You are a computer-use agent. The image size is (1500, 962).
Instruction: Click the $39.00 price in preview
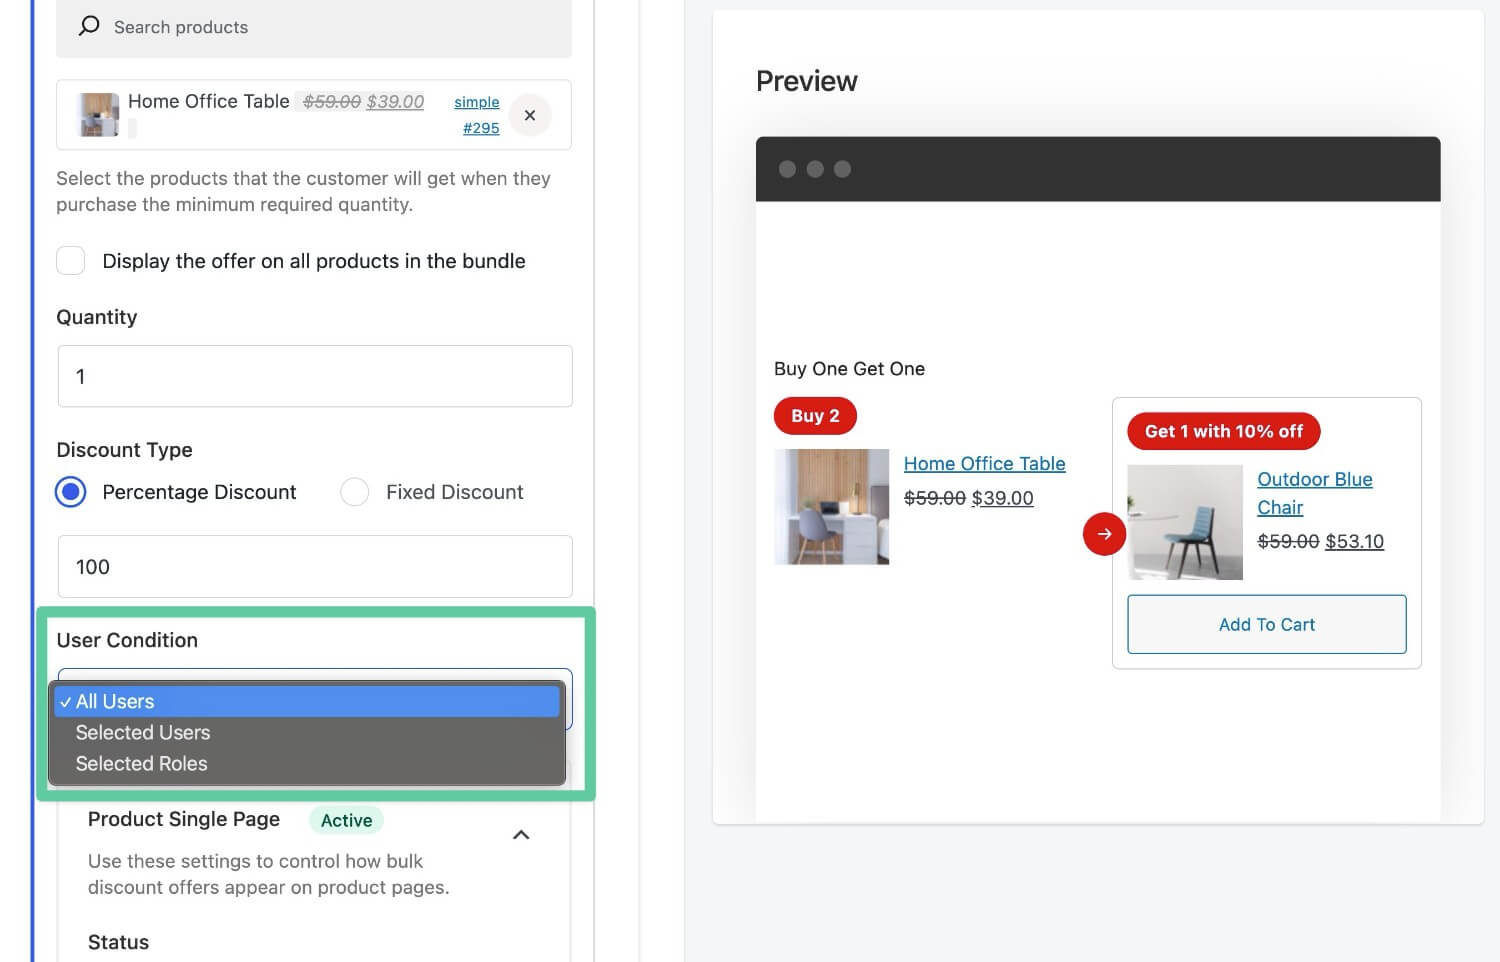(1002, 498)
